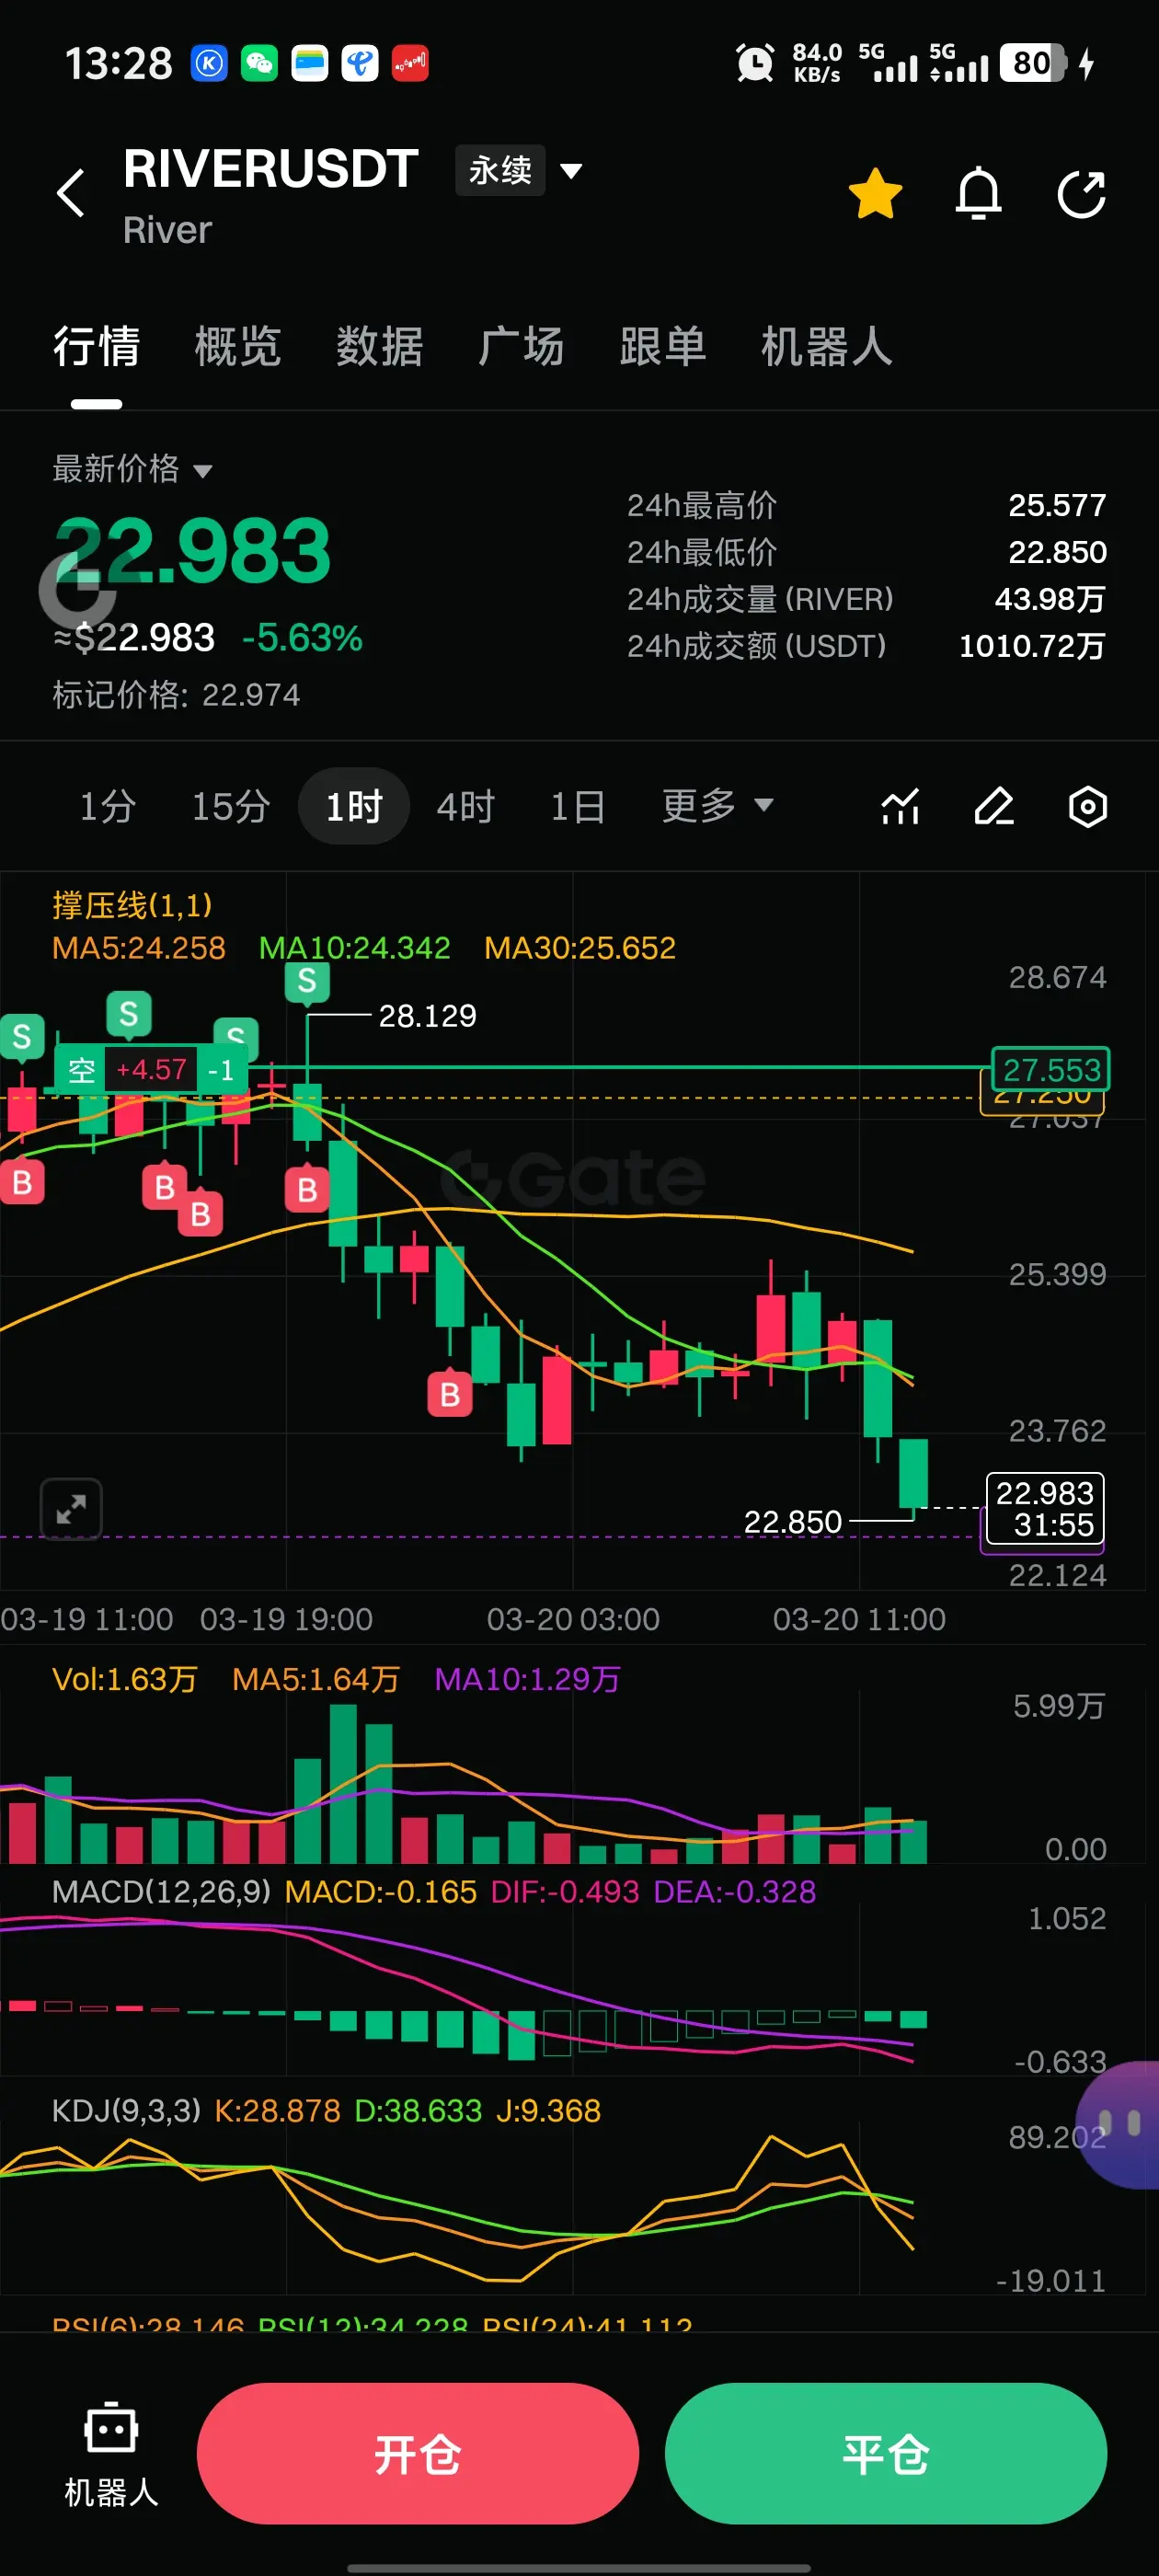Tap the share icon in header
This screenshot has height=2576, width=1159.
tap(1082, 193)
